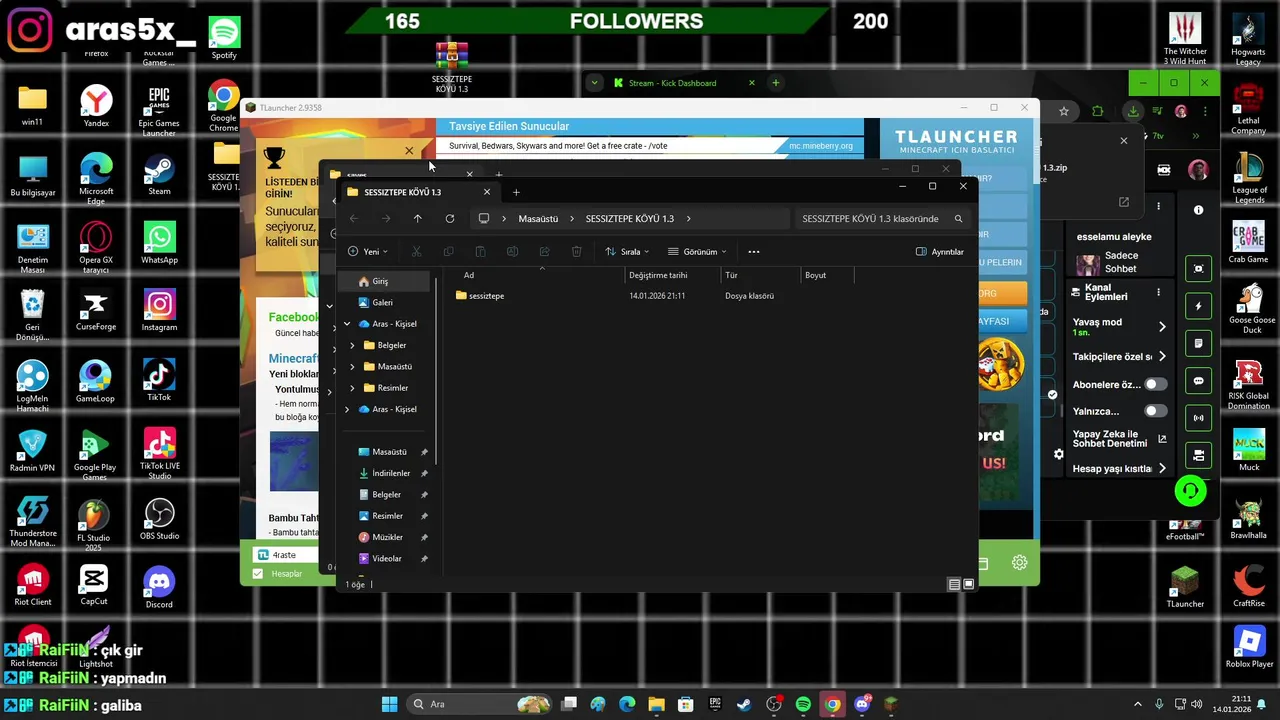Add a new Explorer tab

[x=516, y=192]
